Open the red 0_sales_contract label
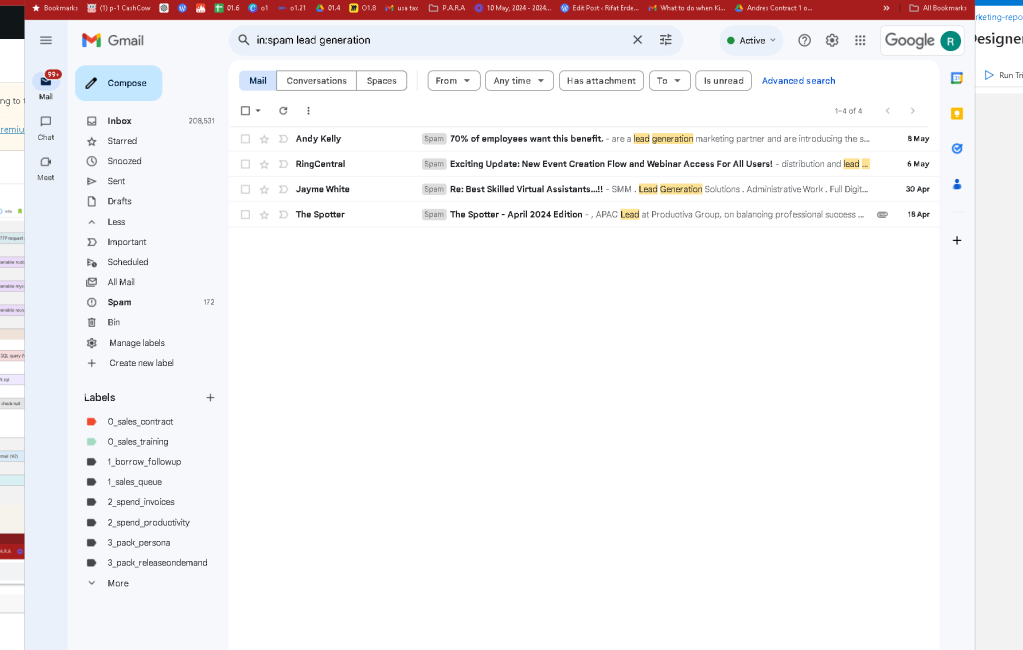The height and width of the screenshot is (650, 1023). click(140, 422)
